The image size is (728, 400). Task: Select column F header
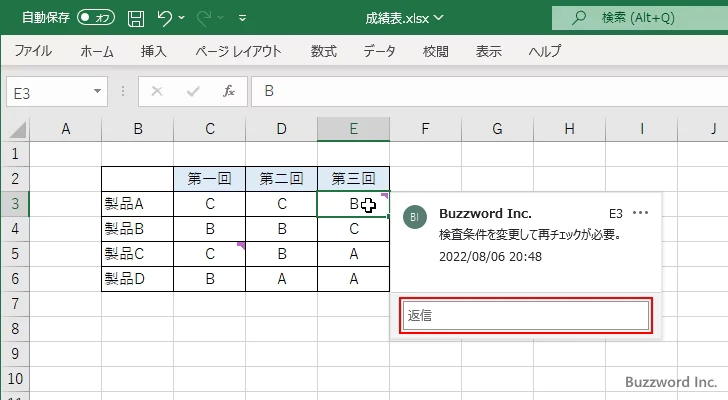(425, 129)
